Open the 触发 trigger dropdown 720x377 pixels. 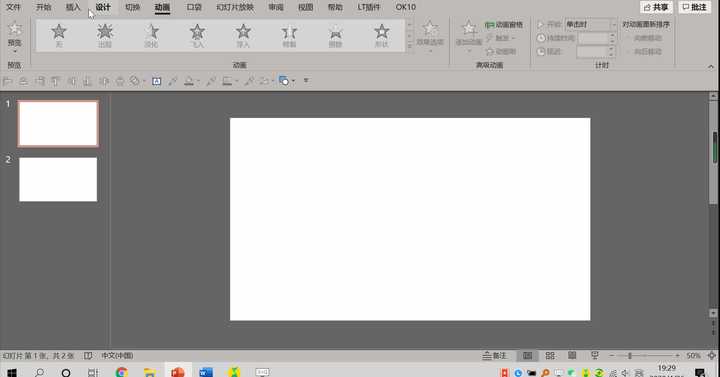click(501, 38)
